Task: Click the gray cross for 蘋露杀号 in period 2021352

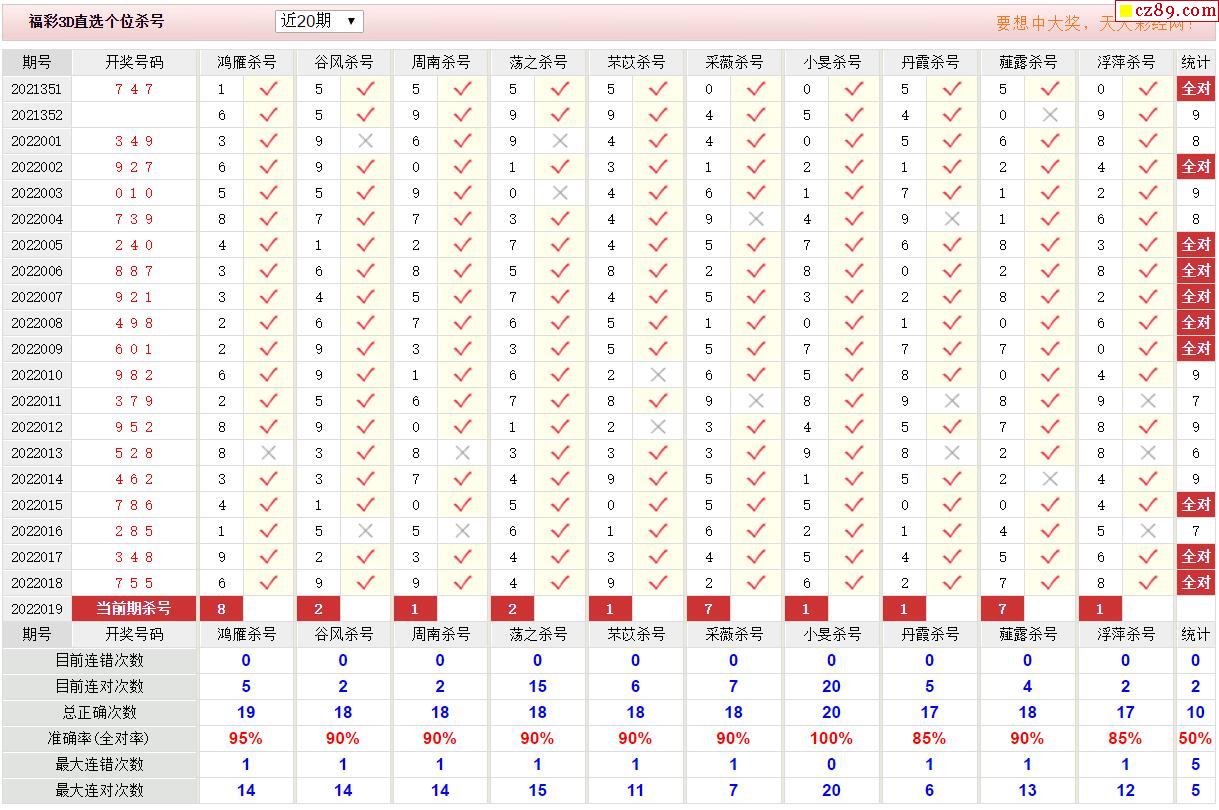Action: [x=1049, y=115]
